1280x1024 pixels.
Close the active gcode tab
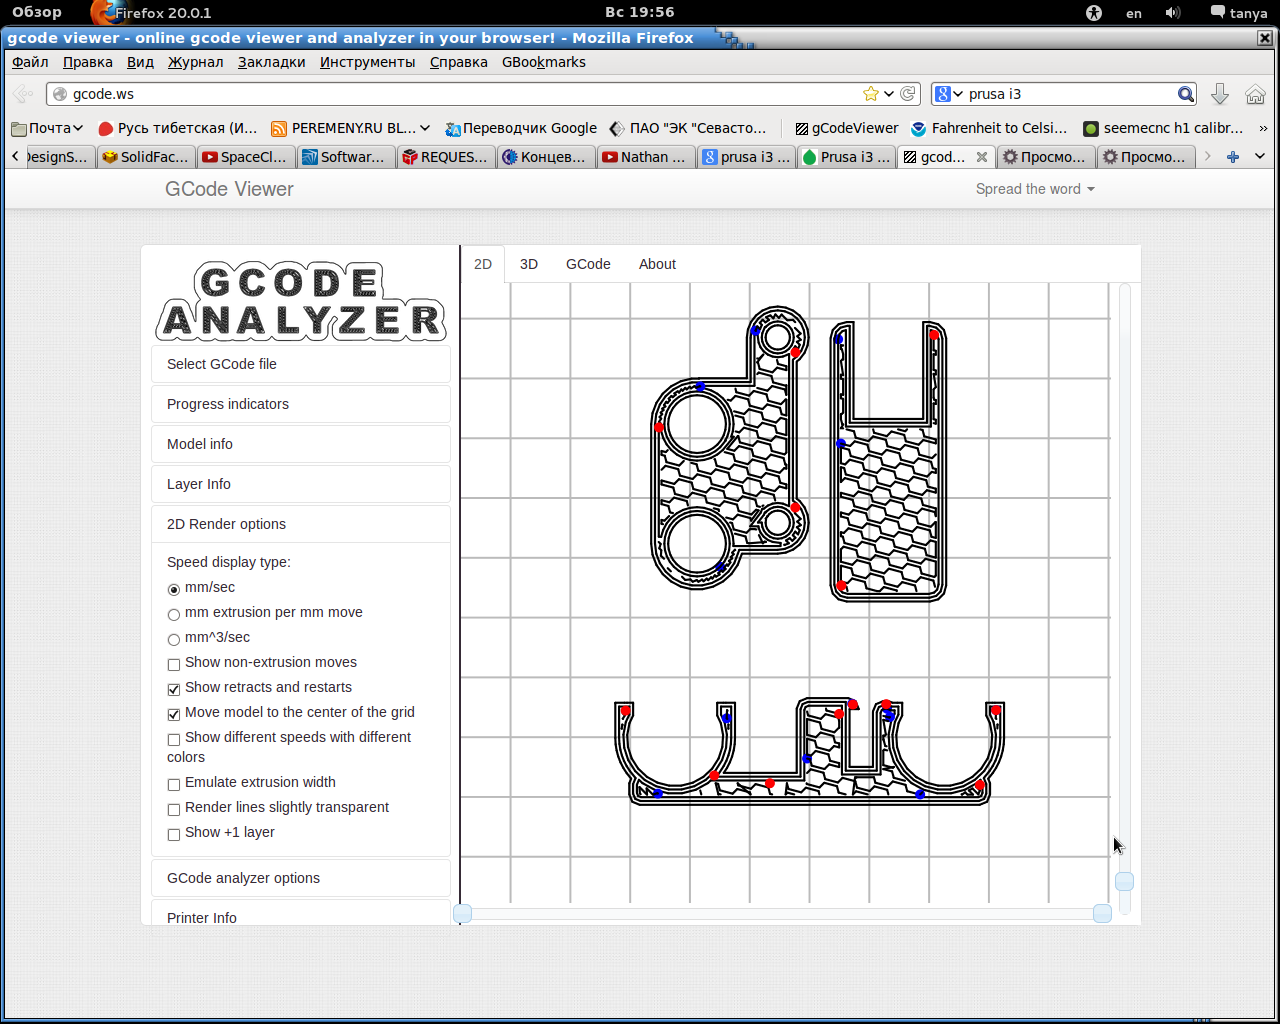pos(982,157)
